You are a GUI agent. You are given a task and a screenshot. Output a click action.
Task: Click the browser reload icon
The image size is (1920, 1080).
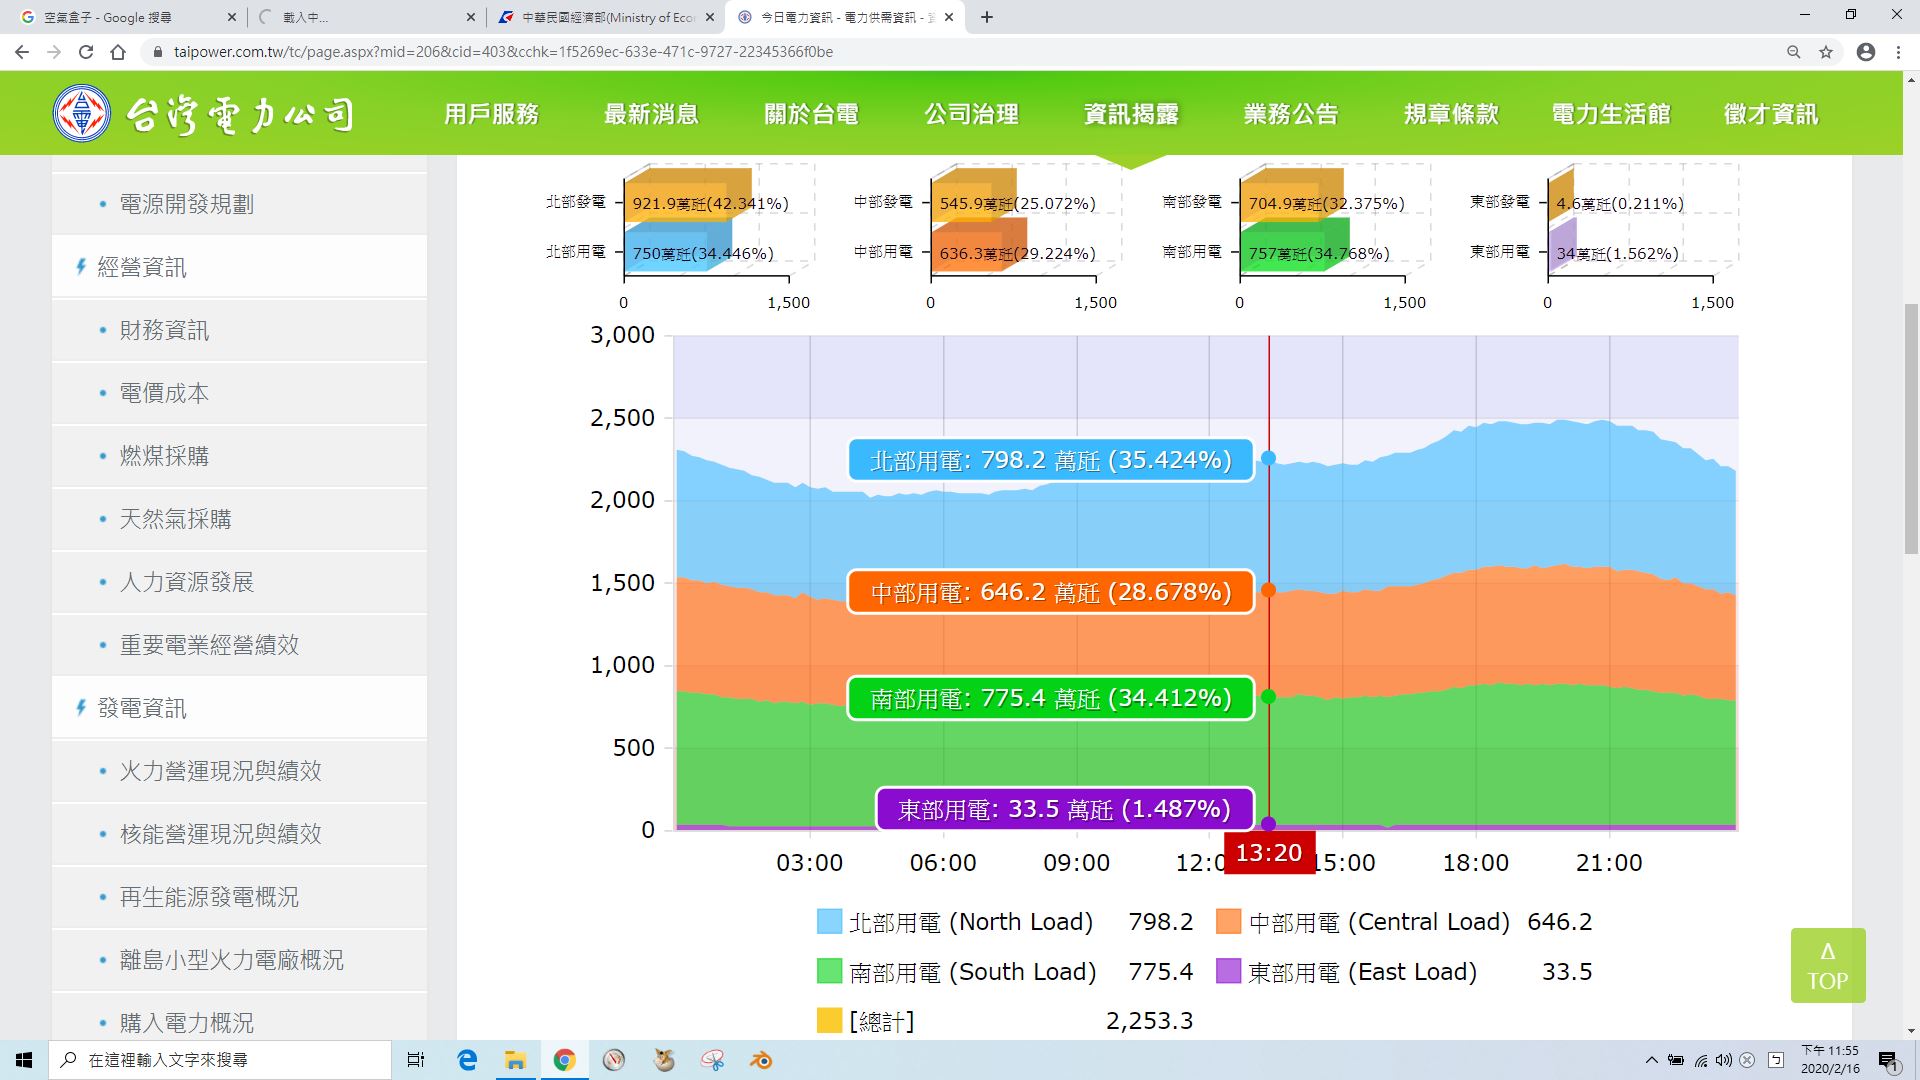click(86, 52)
